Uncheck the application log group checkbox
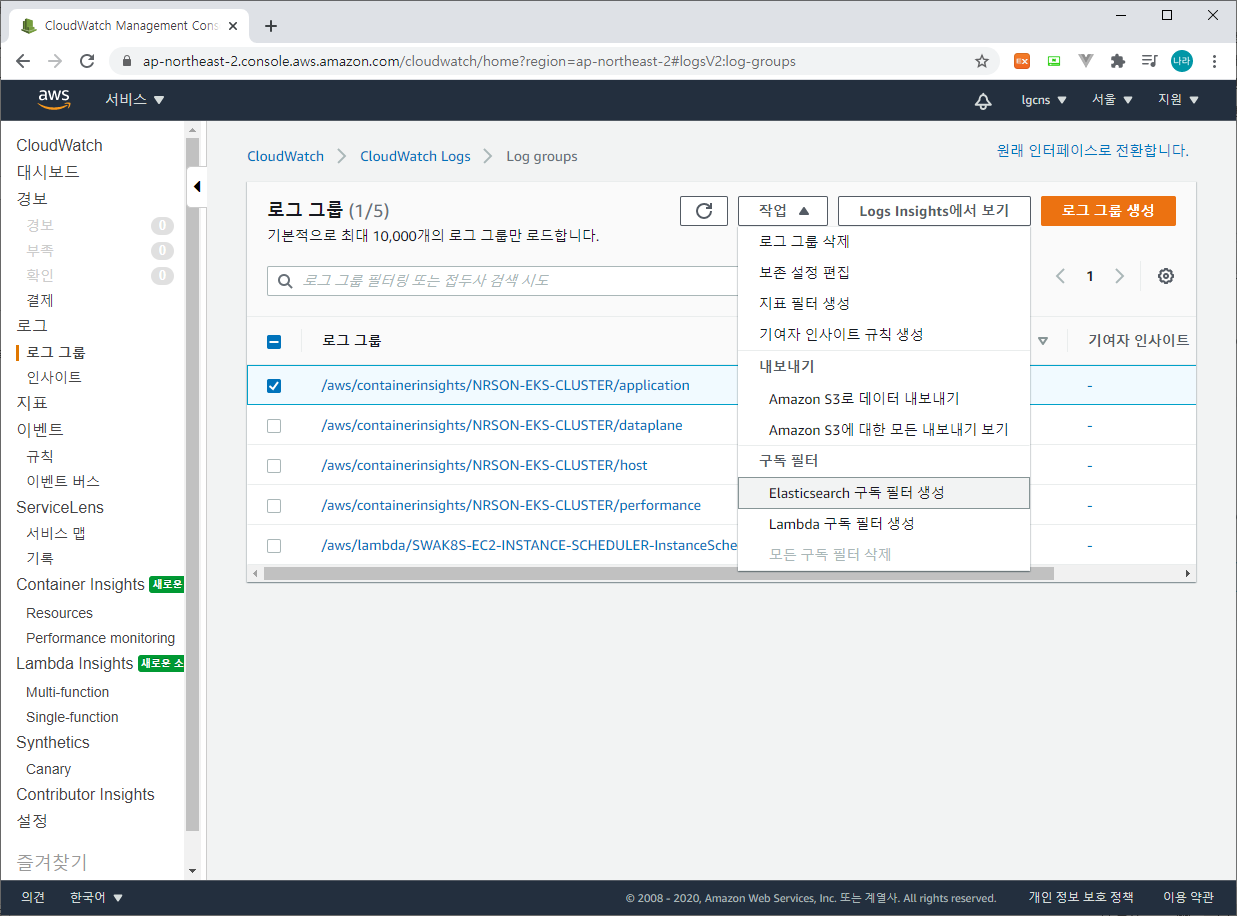Viewport: 1237px width, 916px height. point(274,385)
